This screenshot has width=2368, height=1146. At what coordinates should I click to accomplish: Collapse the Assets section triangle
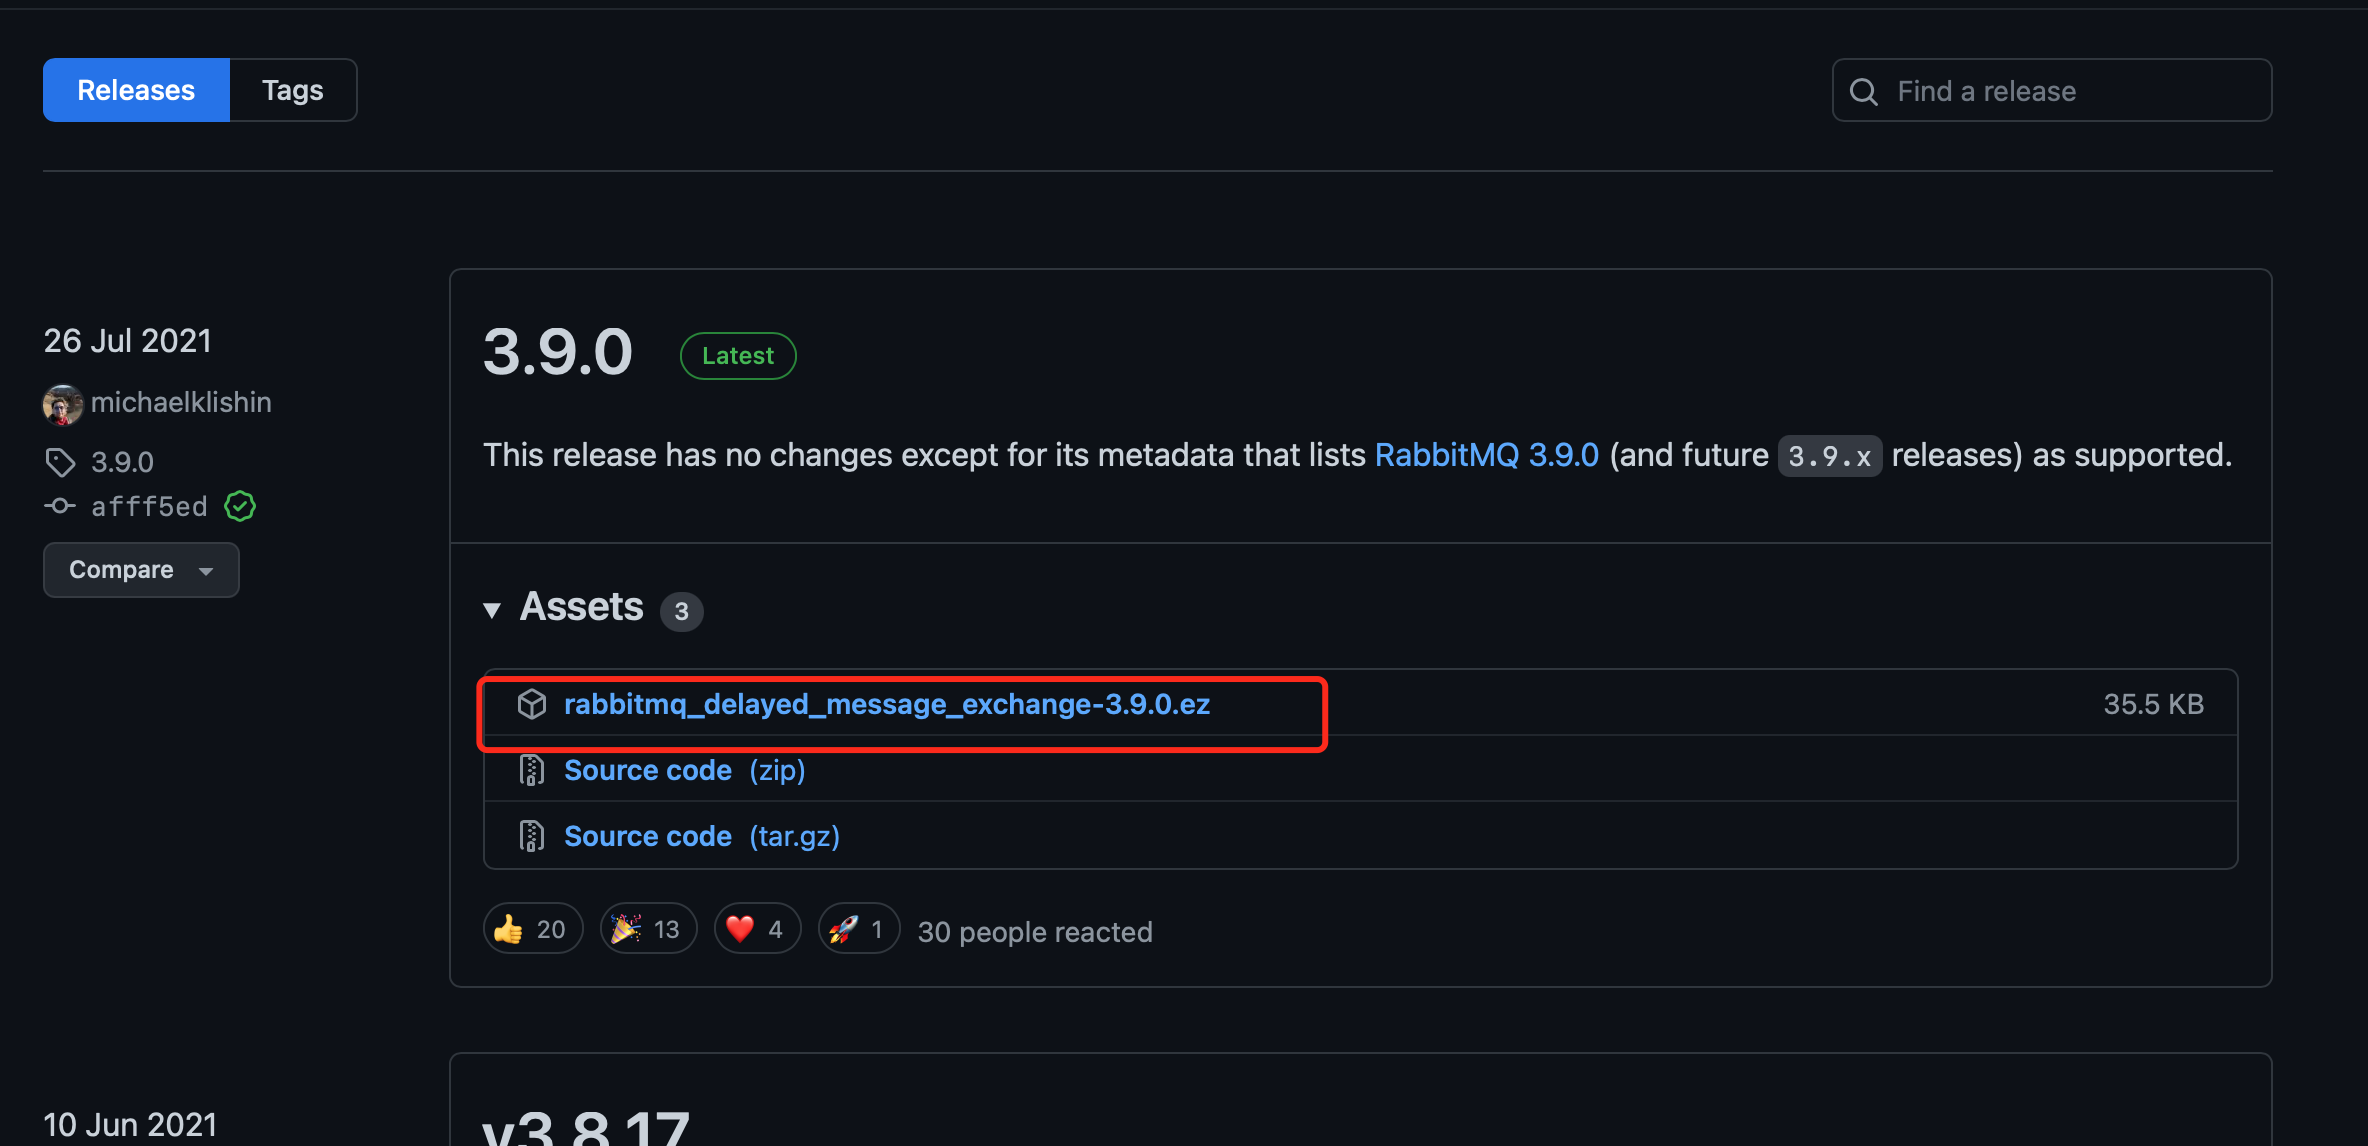(x=492, y=609)
